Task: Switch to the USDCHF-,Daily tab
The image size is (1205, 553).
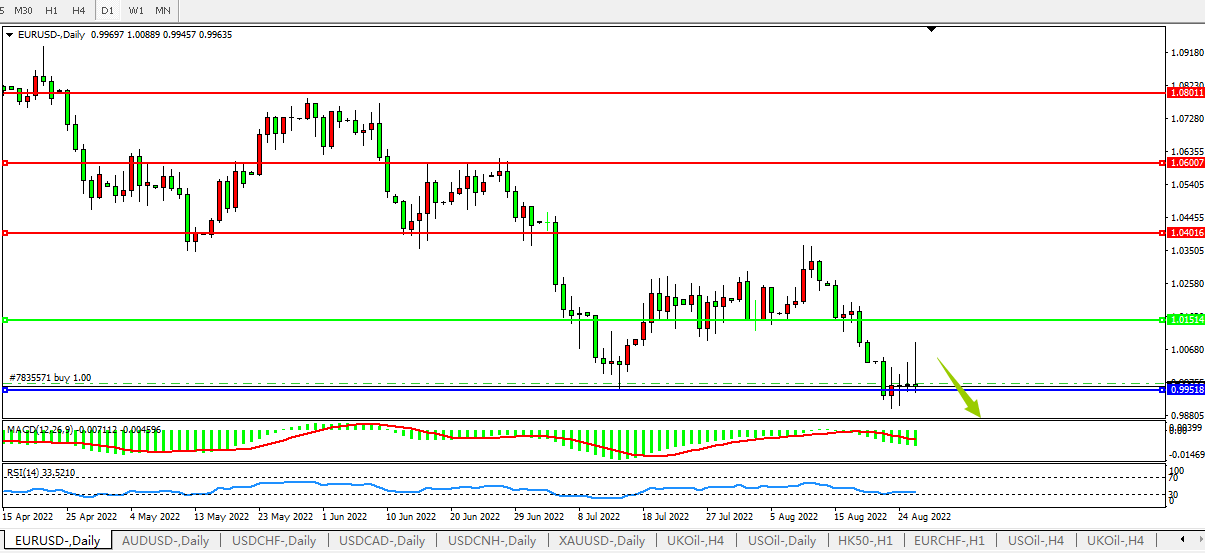Action: 274,541
